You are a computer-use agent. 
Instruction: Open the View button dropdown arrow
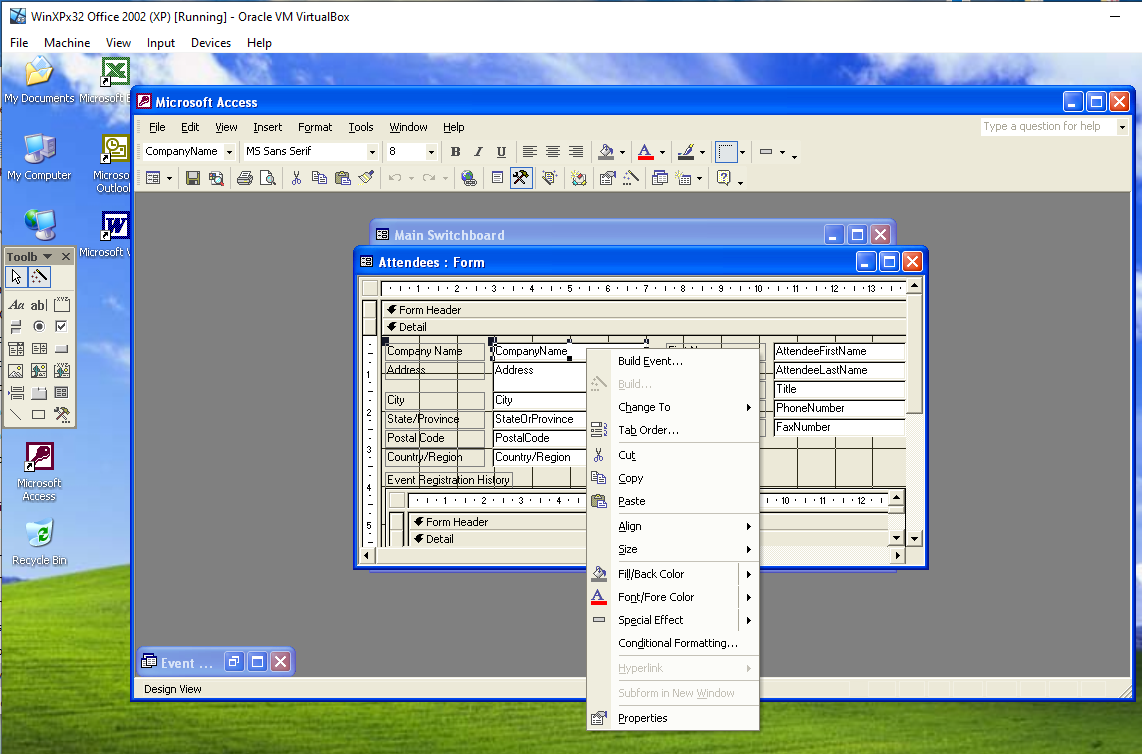click(169, 178)
